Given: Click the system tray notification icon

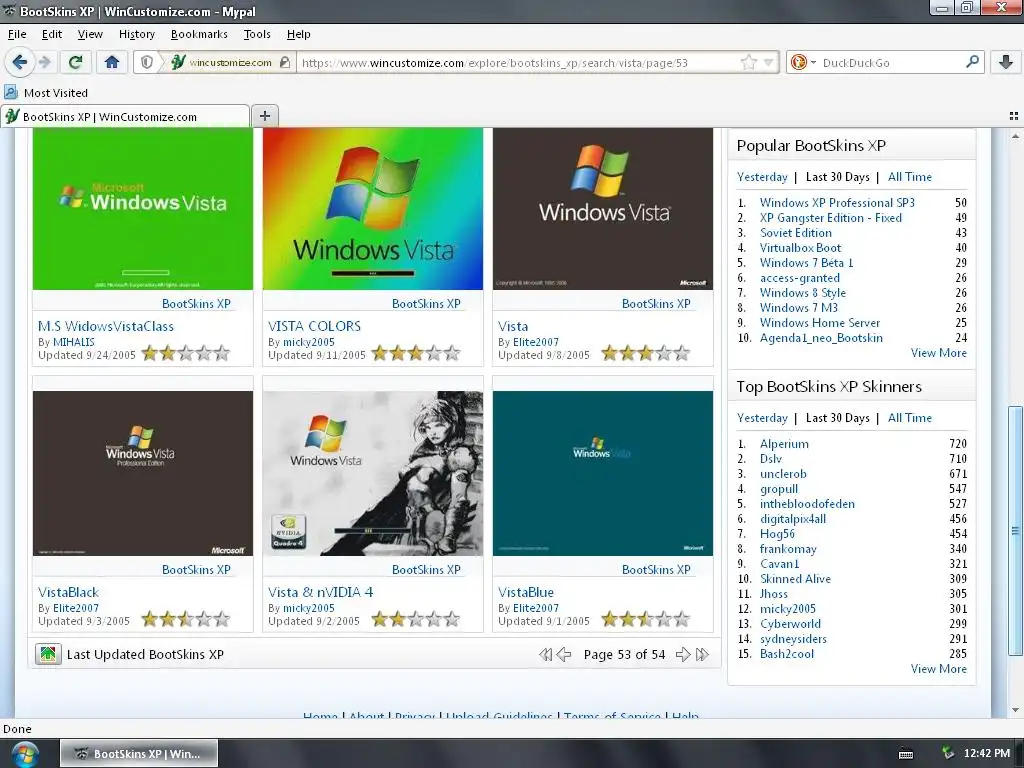Looking at the screenshot, I should click(x=948, y=754).
